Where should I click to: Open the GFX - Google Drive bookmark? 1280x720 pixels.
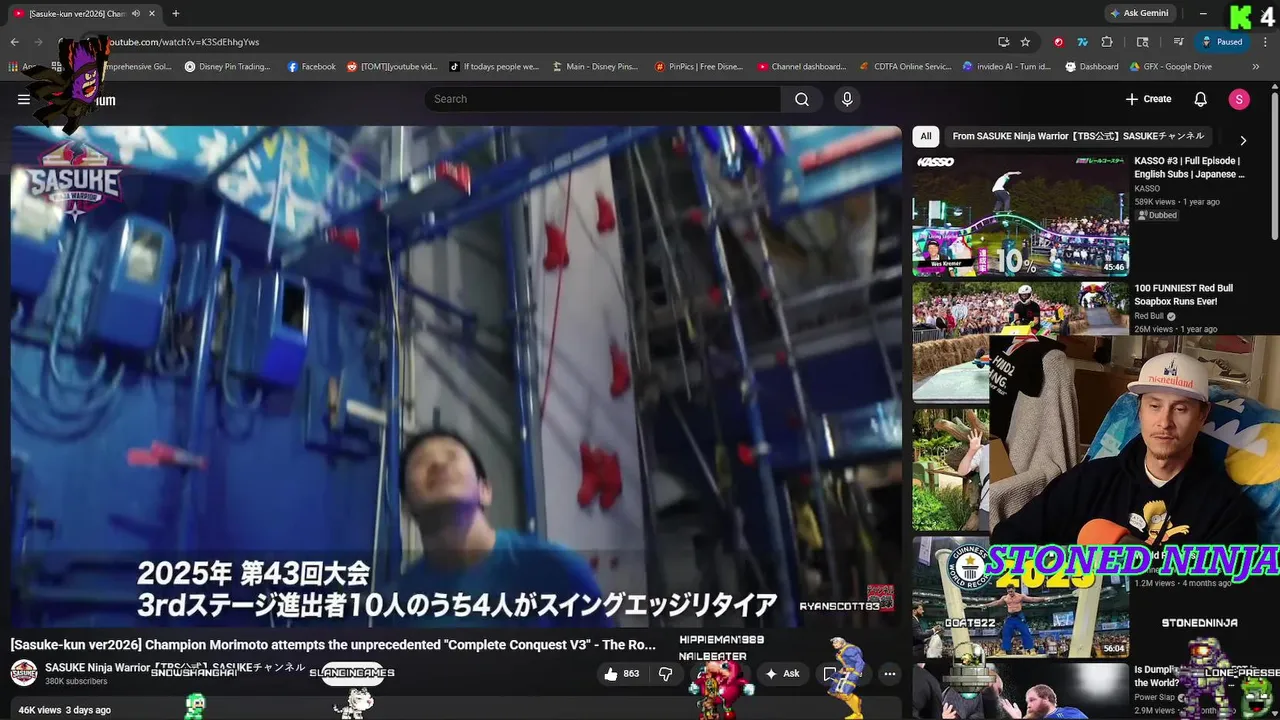[x=1171, y=67]
